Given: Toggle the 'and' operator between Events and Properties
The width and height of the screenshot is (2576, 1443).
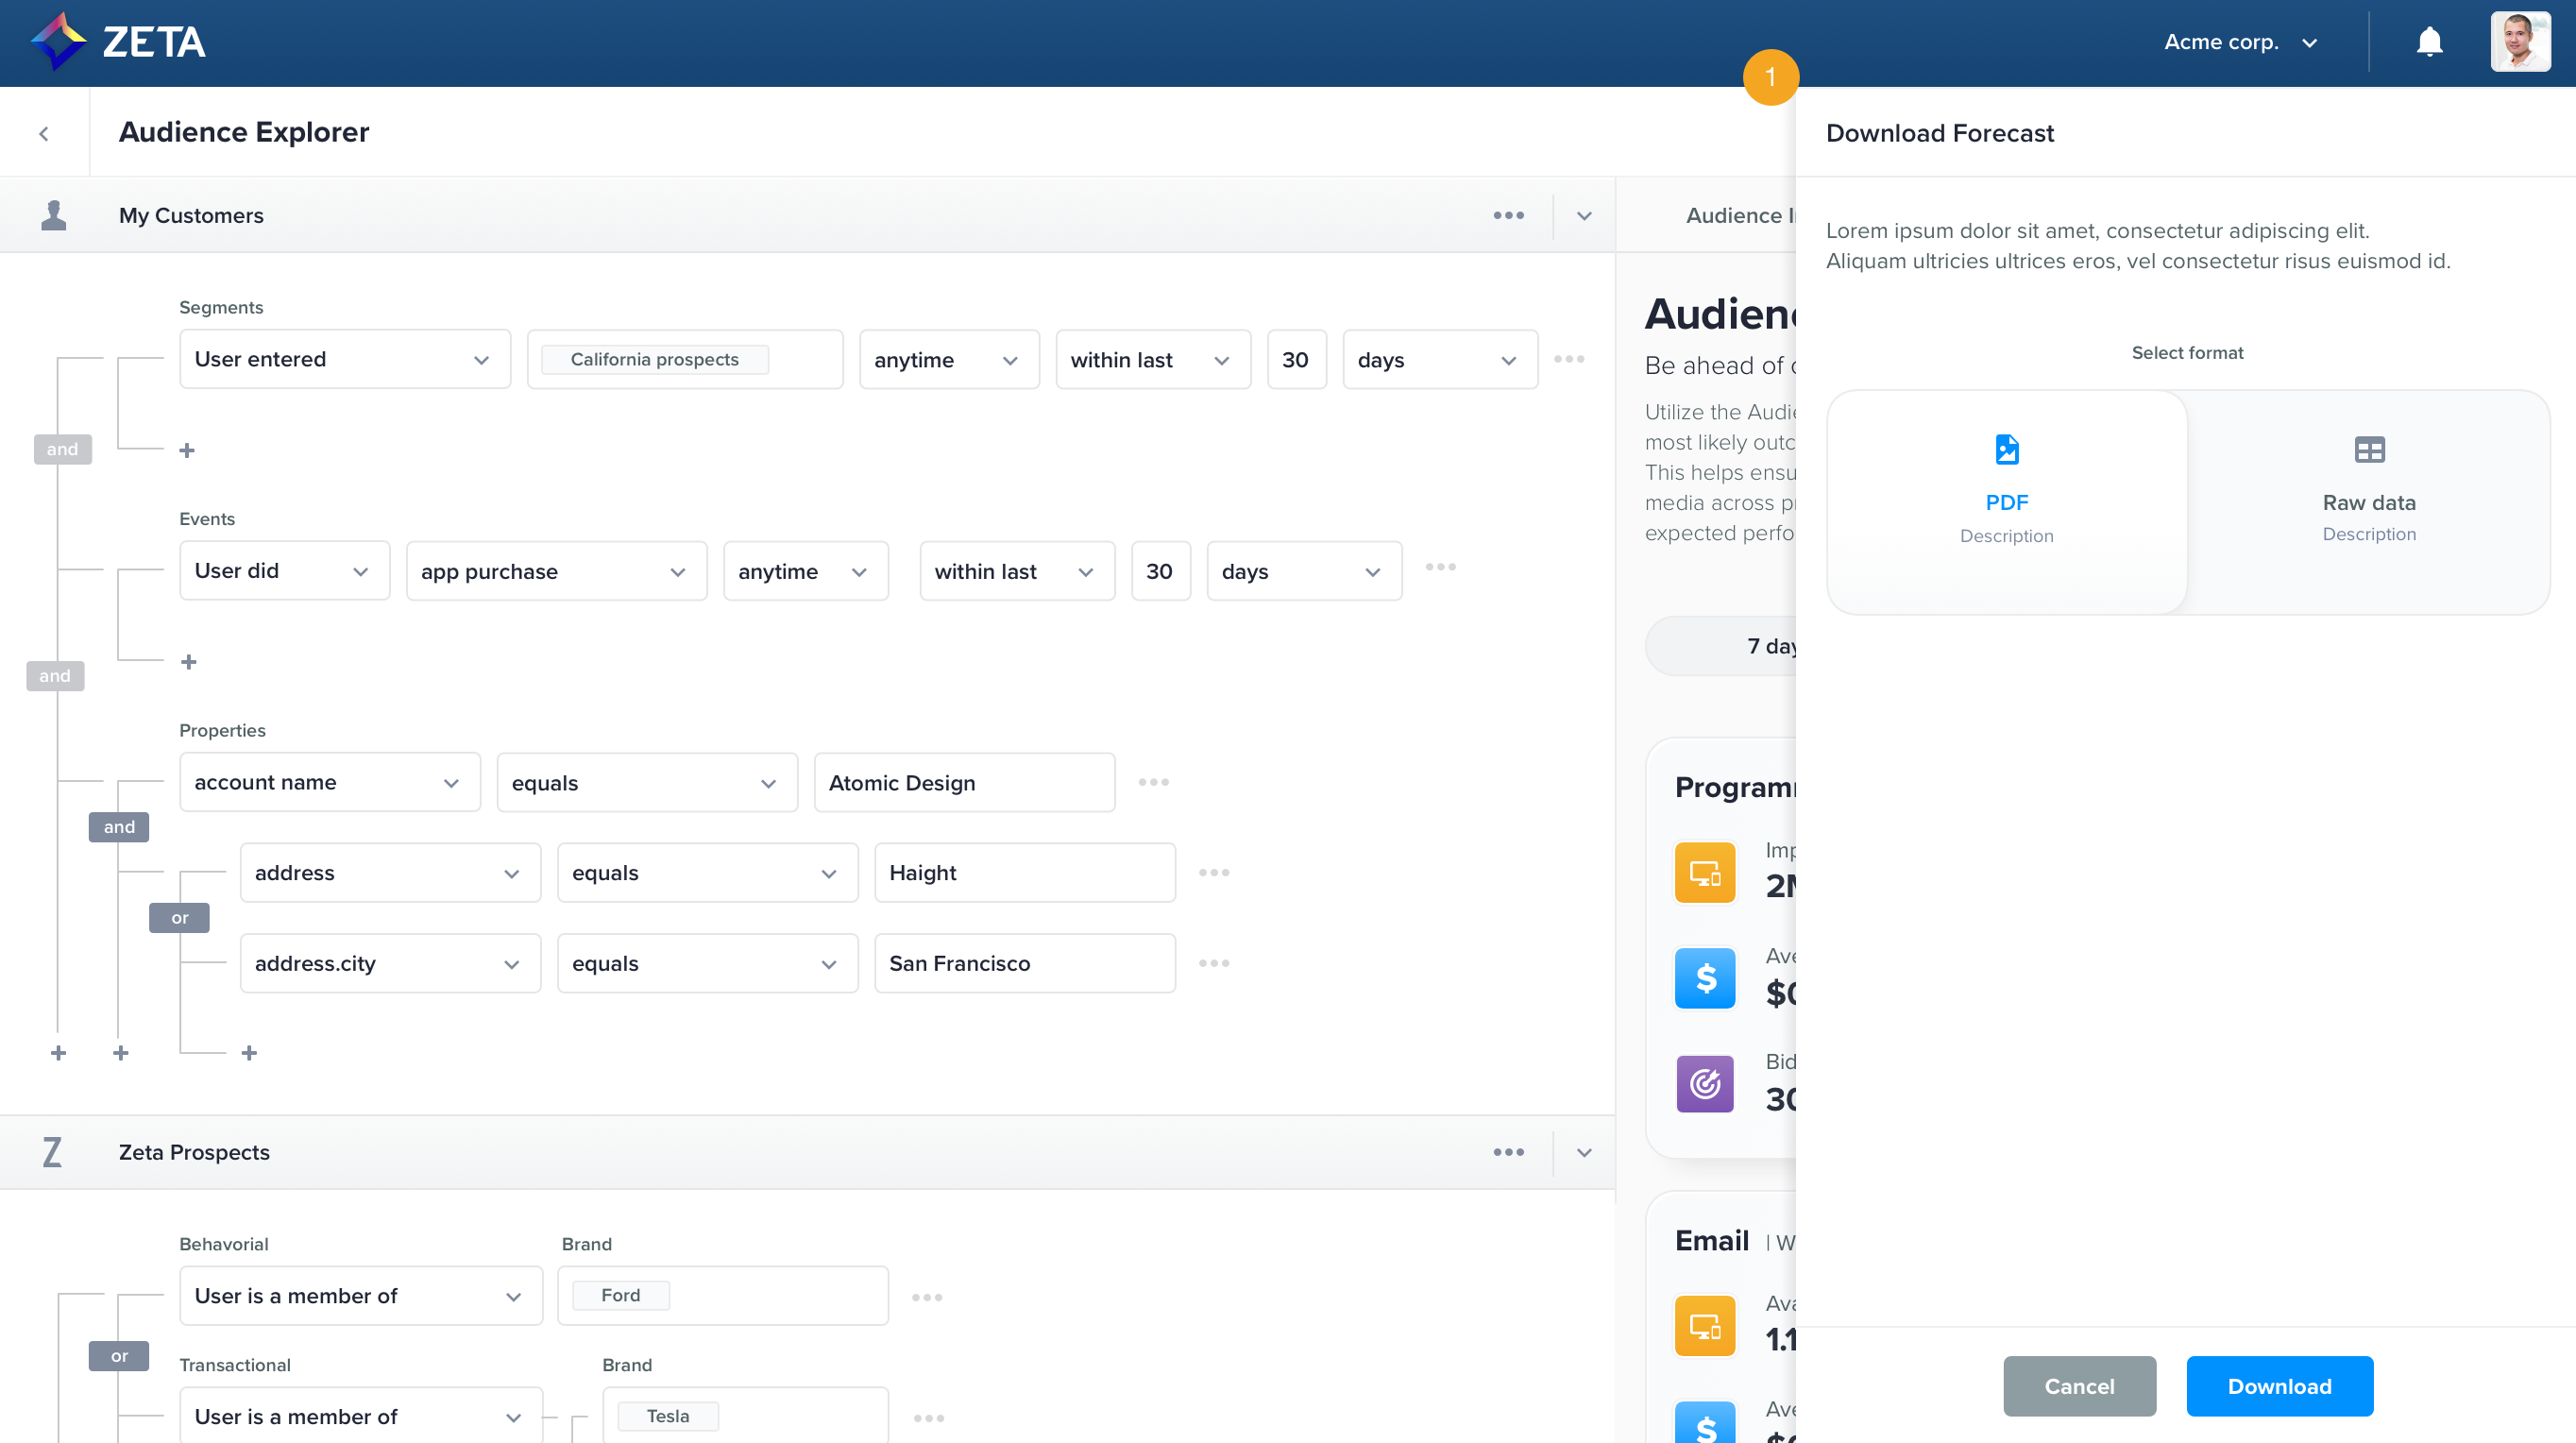Looking at the screenshot, I should pos(55,675).
